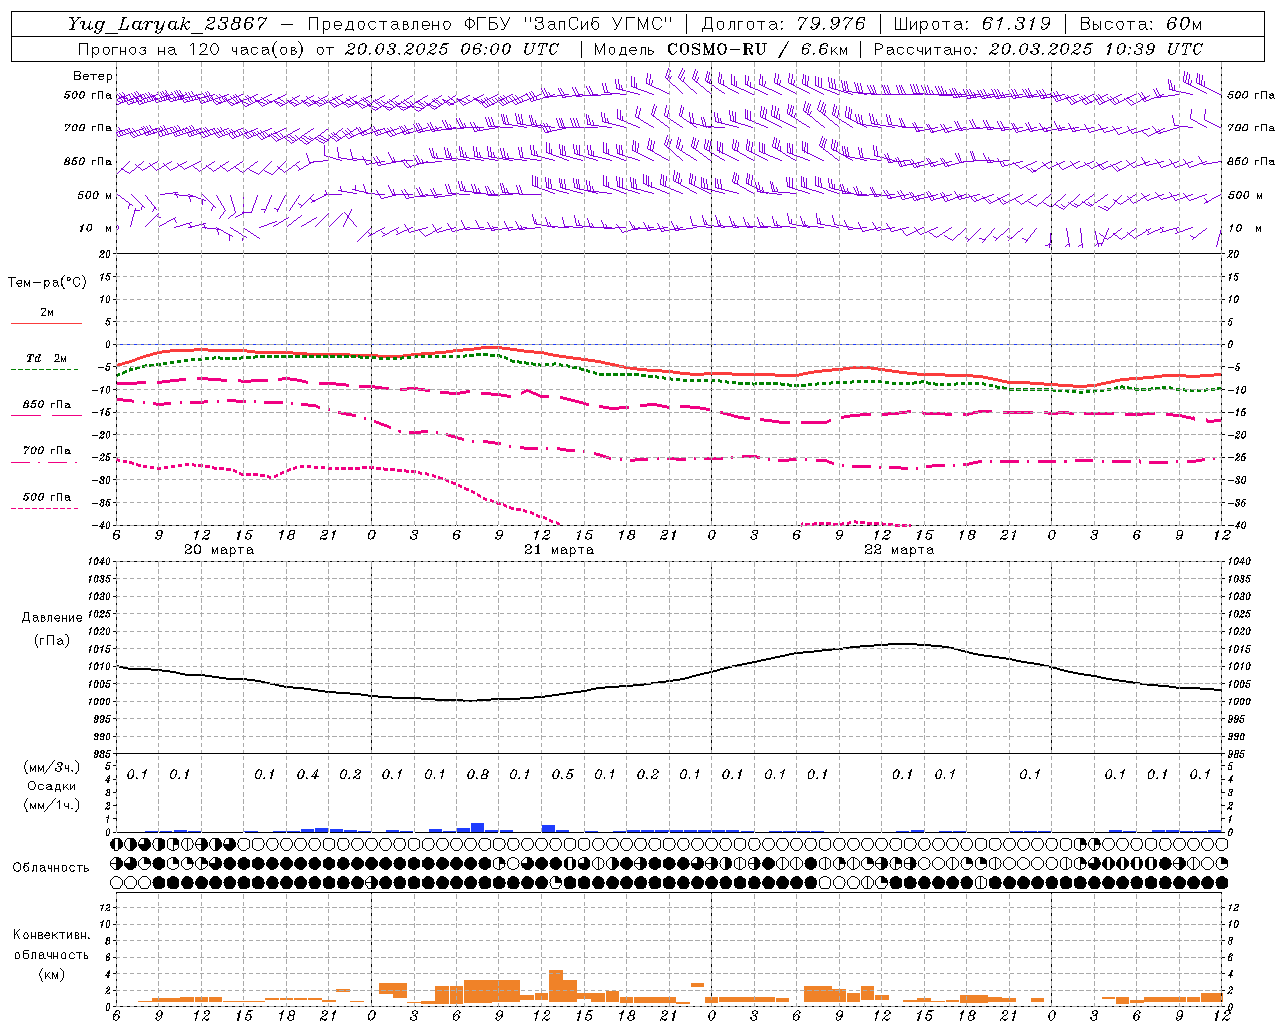
Task: Click the 'Модель COSMO-RU / 6.6км' text
Action: pyautogui.click(x=721, y=49)
